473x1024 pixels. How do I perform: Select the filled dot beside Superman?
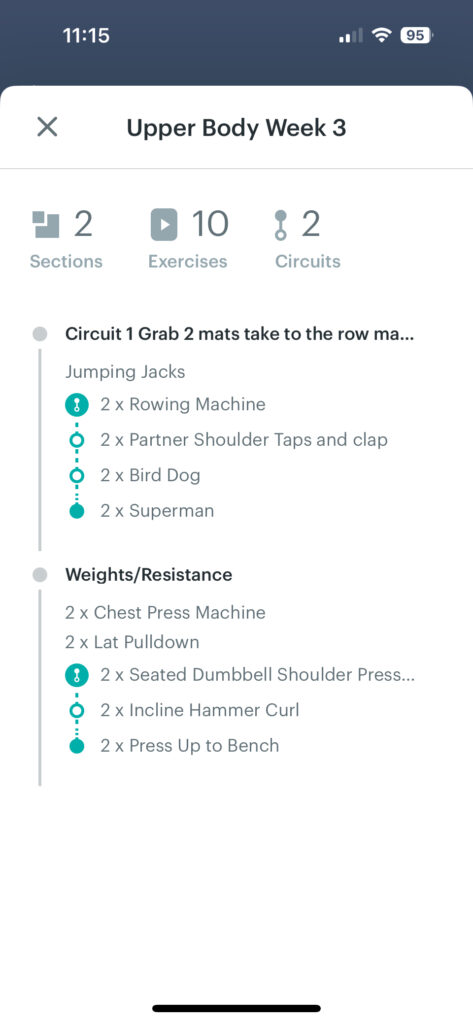point(76,511)
